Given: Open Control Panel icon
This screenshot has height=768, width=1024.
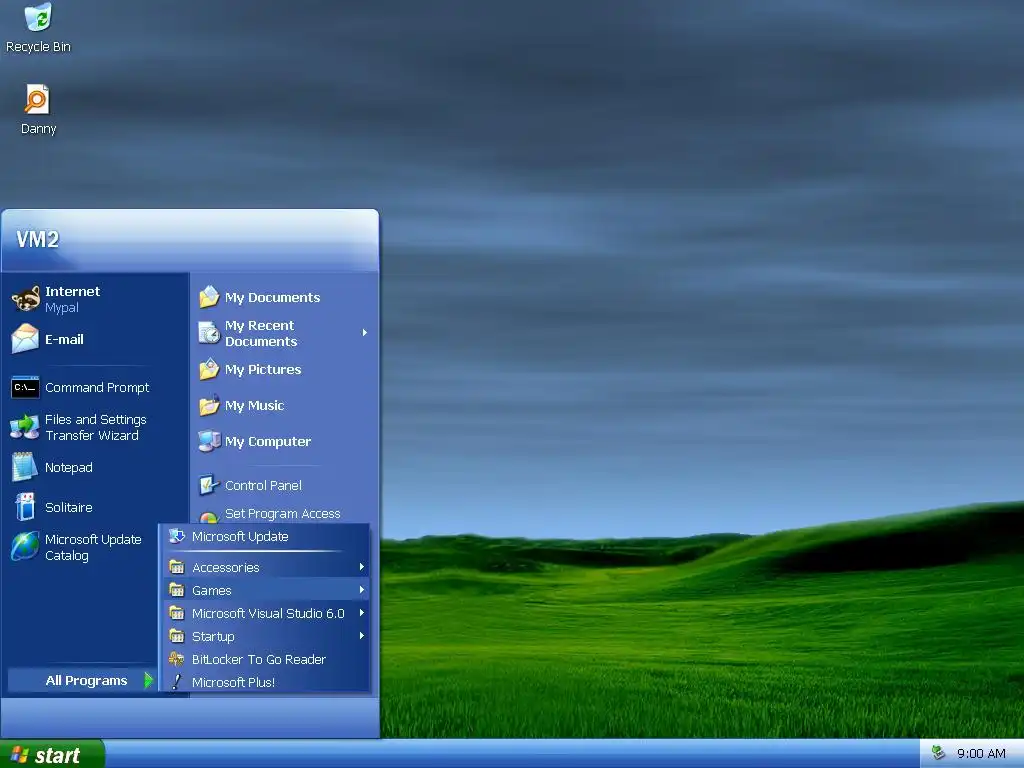Looking at the screenshot, I should pyautogui.click(x=209, y=485).
